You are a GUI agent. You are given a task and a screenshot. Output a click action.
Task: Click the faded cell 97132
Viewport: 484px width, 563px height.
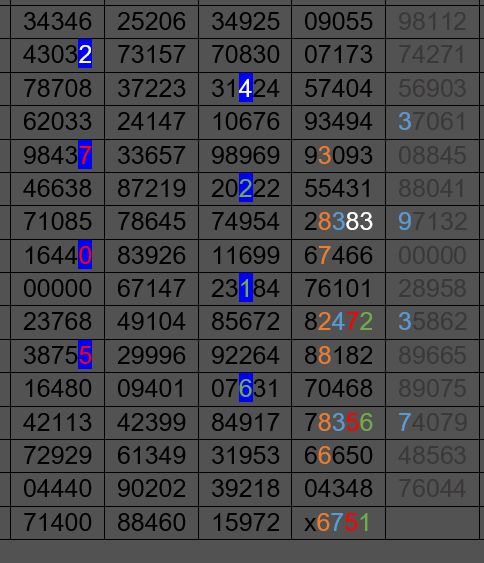tap(433, 222)
